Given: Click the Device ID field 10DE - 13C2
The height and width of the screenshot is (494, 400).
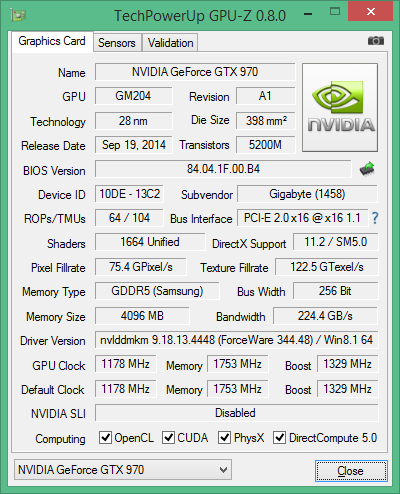Looking at the screenshot, I should tap(129, 194).
